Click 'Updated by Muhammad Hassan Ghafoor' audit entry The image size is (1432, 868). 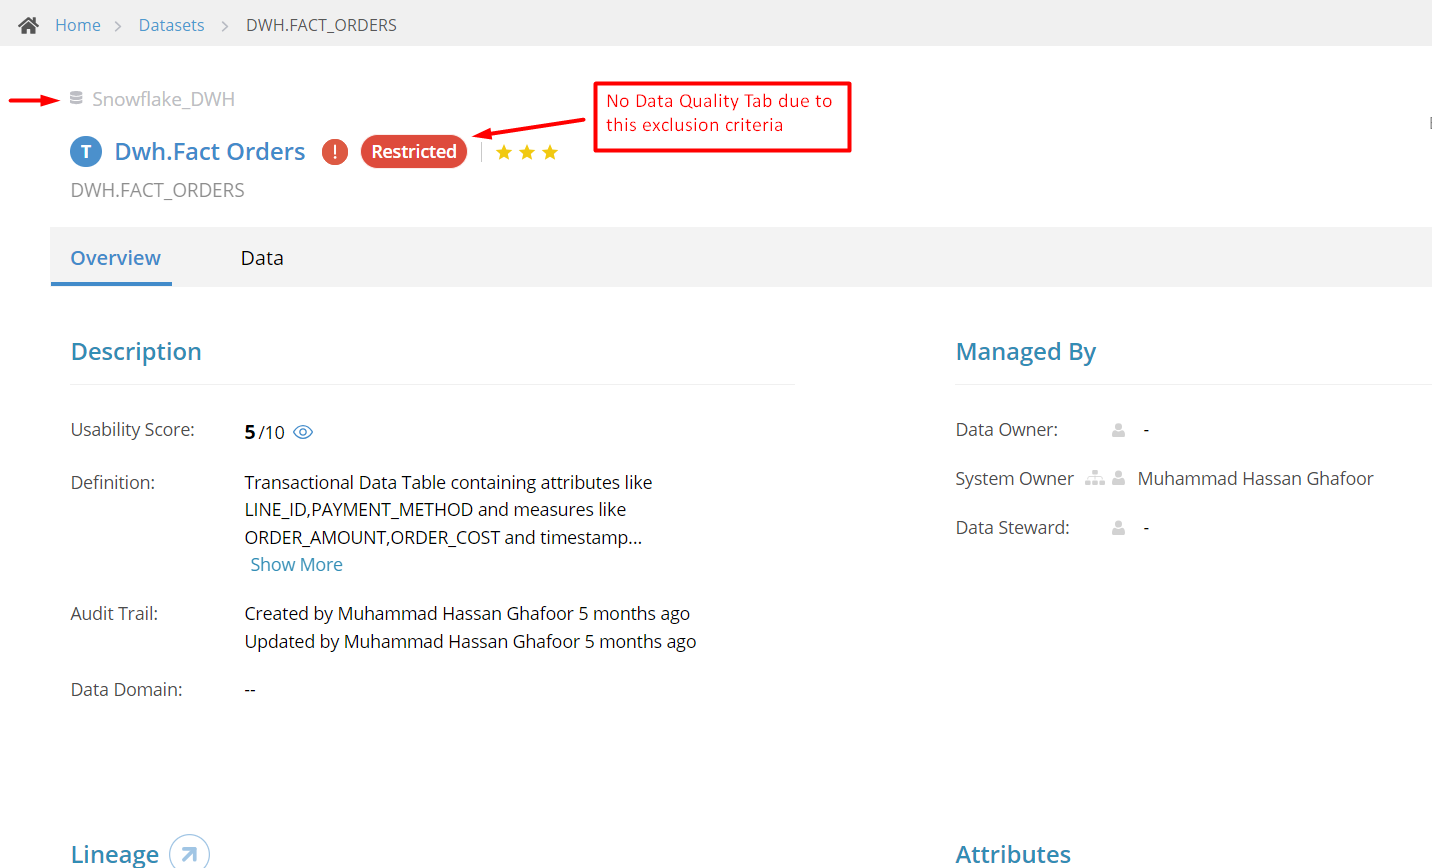470,641
